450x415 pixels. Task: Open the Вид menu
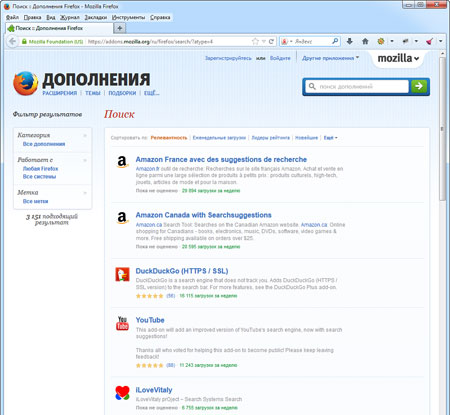point(50,17)
